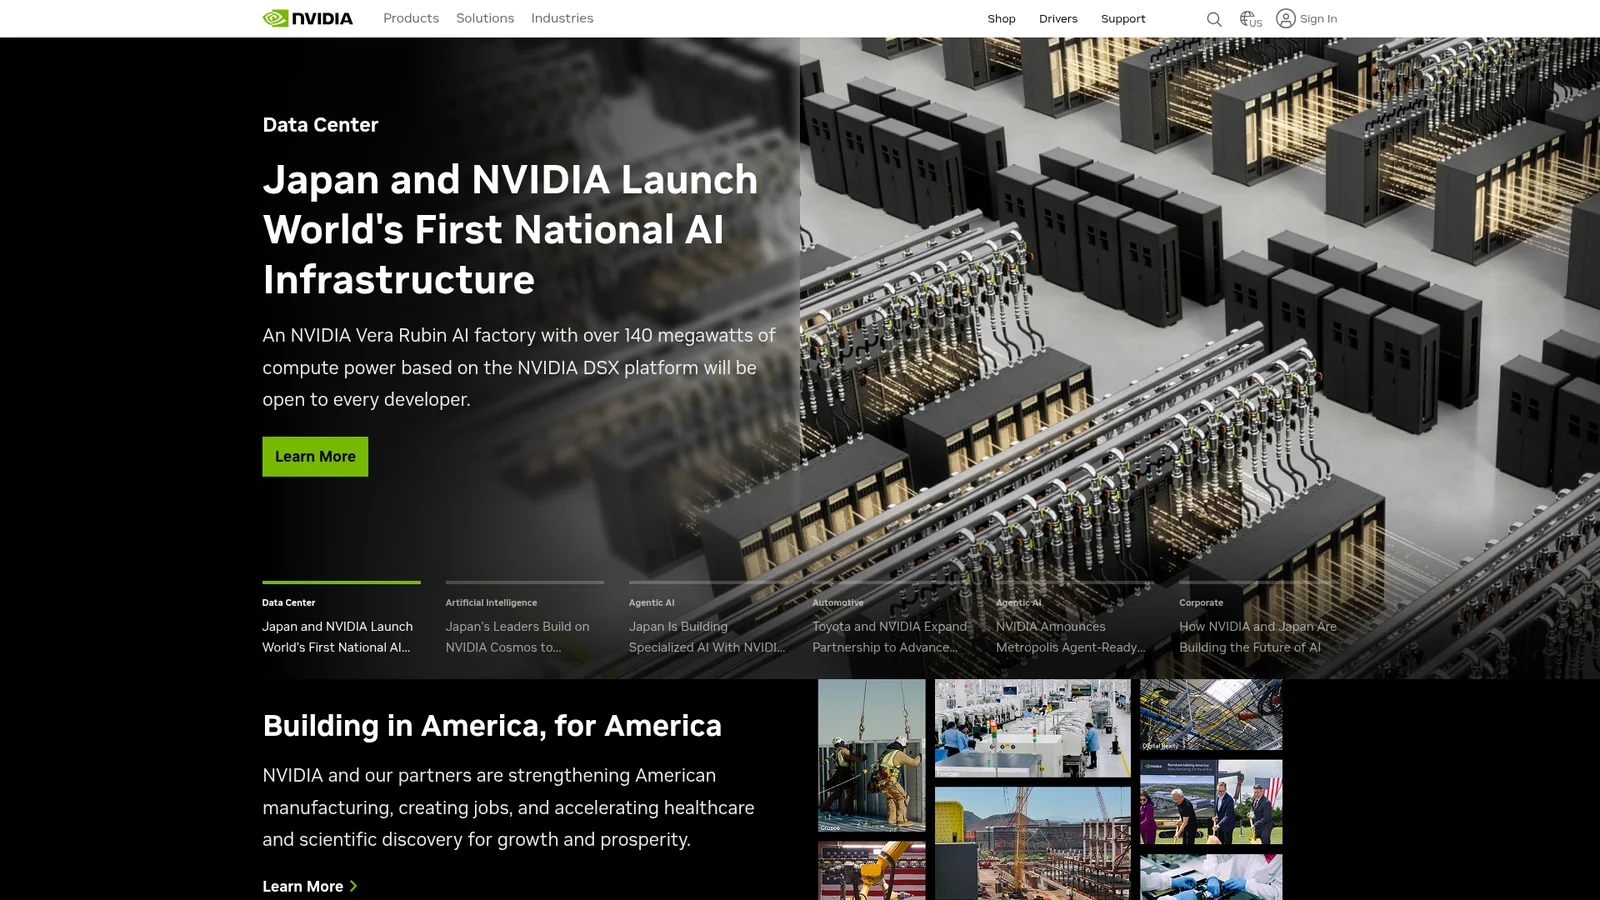Select Japan's Leaders Build on Cosmos slide

pyautogui.click(x=524, y=619)
